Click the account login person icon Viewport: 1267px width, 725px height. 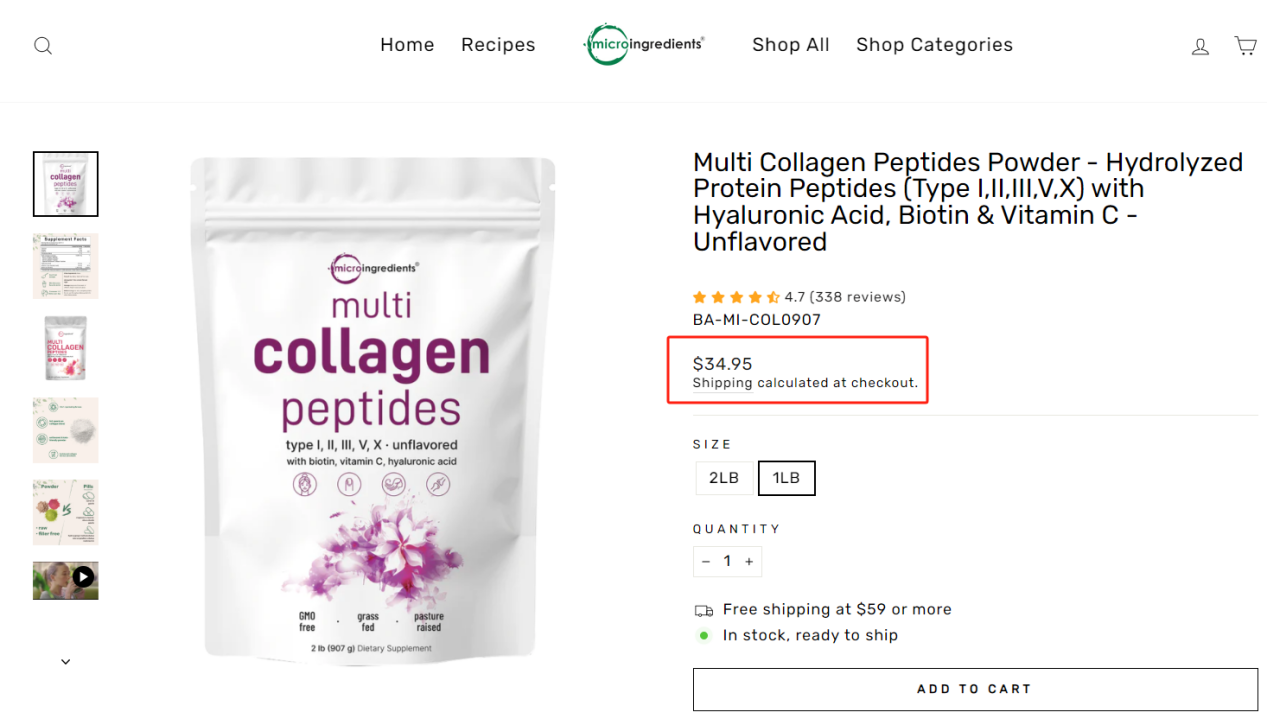coord(1200,46)
